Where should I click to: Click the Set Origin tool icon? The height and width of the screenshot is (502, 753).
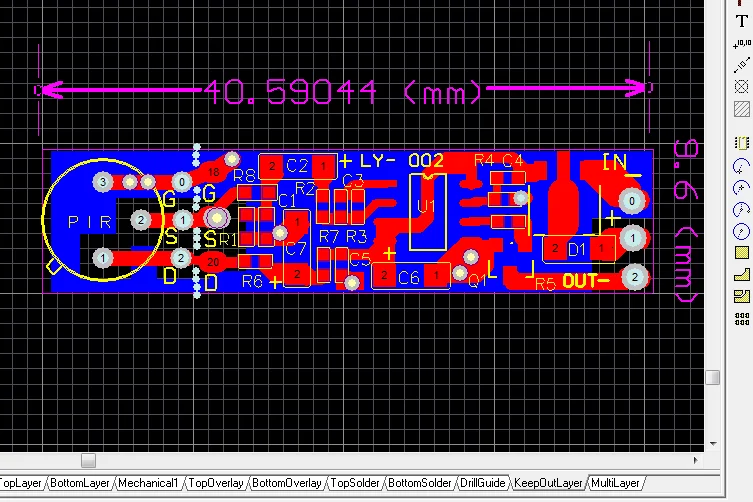pyautogui.click(x=741, y=87)
